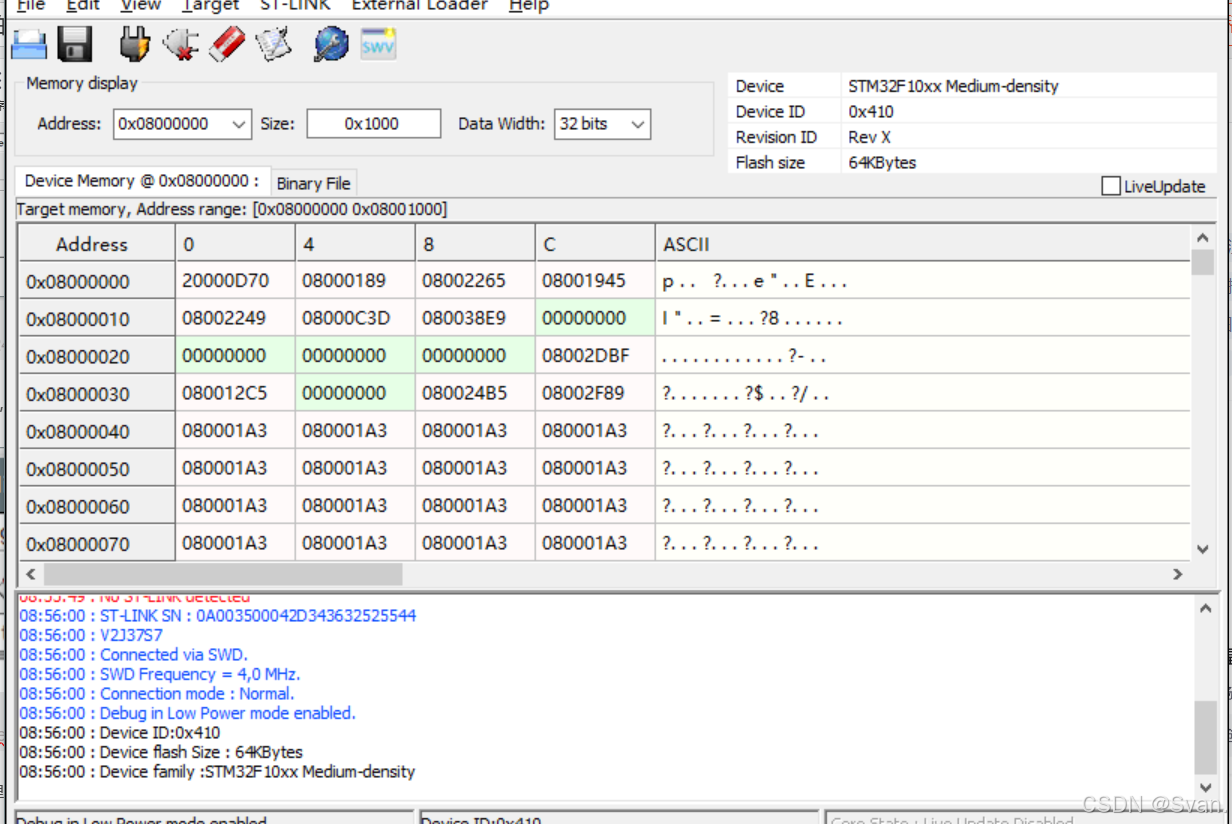Run Full chip erase eraser icon
Viewport: 1232px width, 824px height.
[228, 44]
